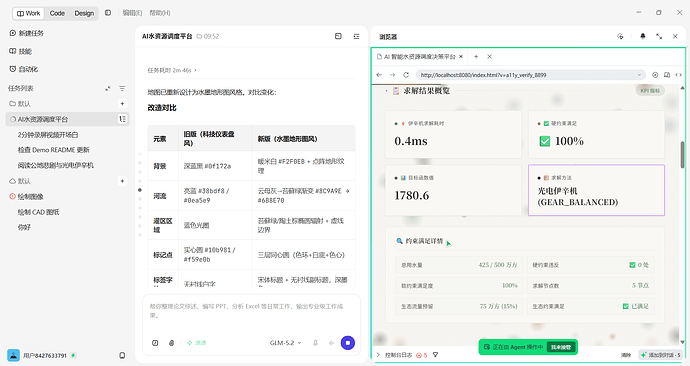Switch to the Work mode tab
690x366 pixels.
pos(28,13)
